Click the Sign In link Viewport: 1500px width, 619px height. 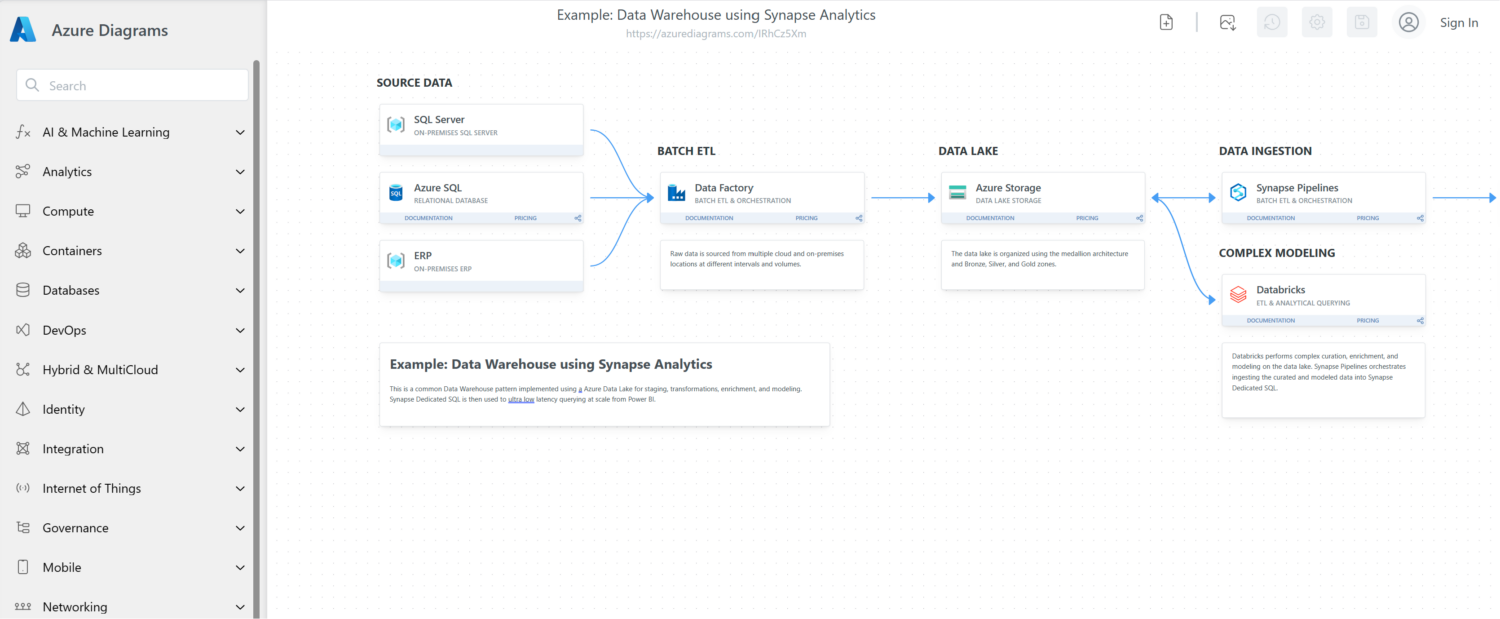point(1459,23)
